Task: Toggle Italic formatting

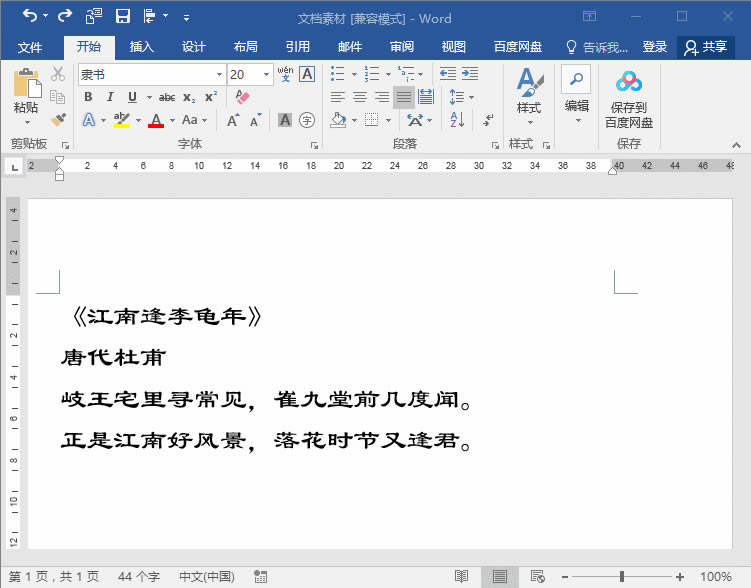Action: click(110, 97)
